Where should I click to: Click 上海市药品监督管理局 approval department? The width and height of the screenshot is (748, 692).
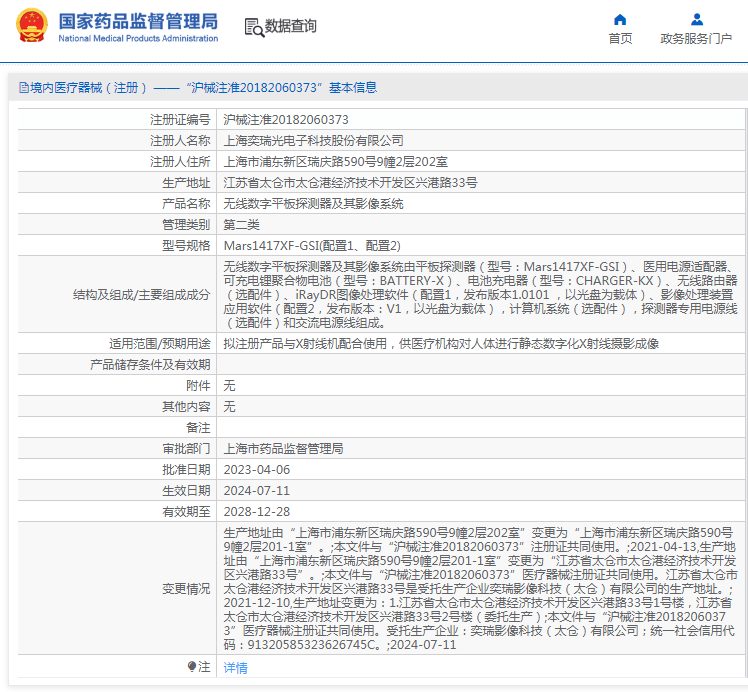tap(283, 448)
